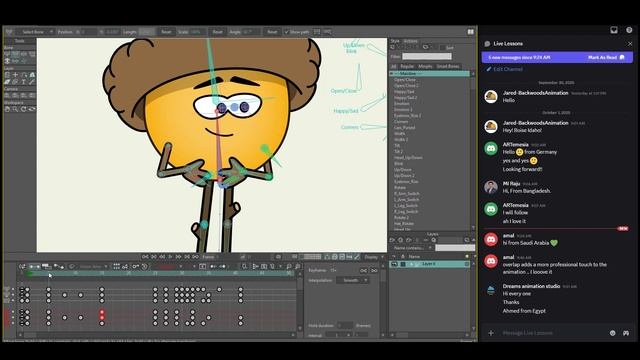Toggle the Sort checkbox in Actions panel
The height and width of the screenshot is (360, 640).
tap(442, 48)
